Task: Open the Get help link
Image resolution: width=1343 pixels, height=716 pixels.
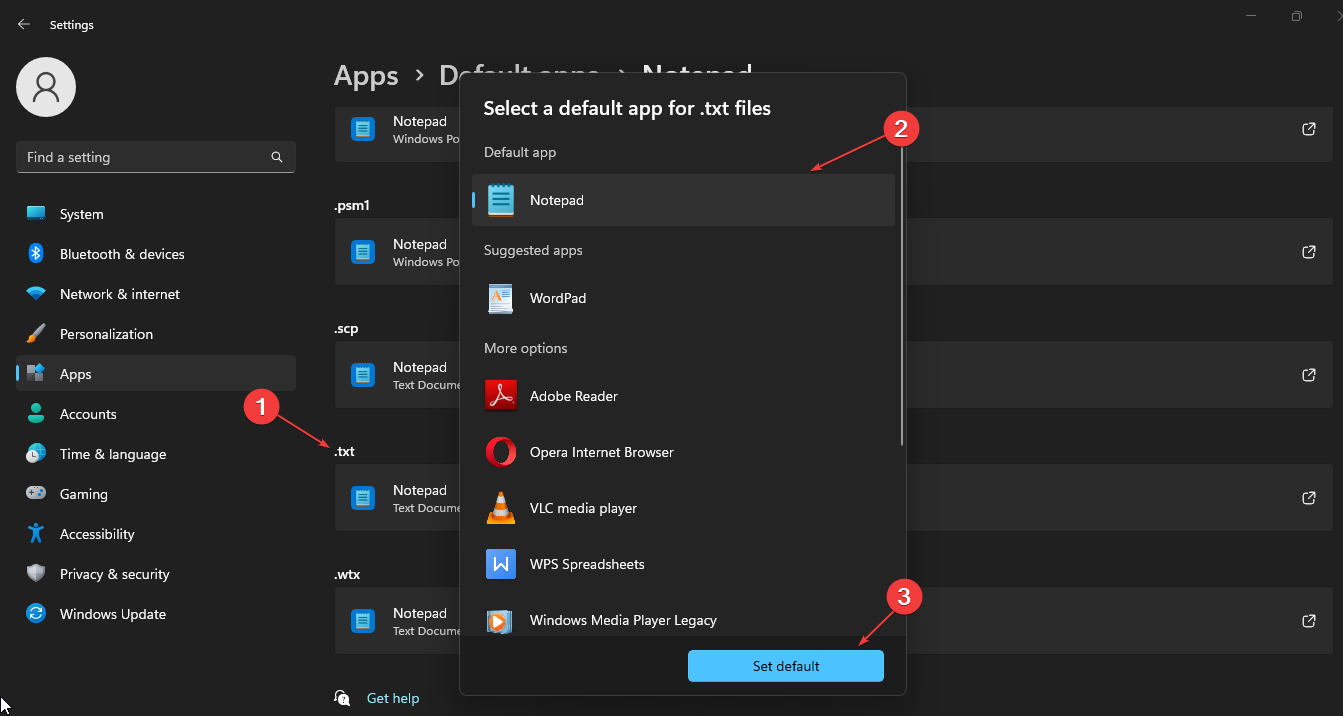Action: [392, 698]
